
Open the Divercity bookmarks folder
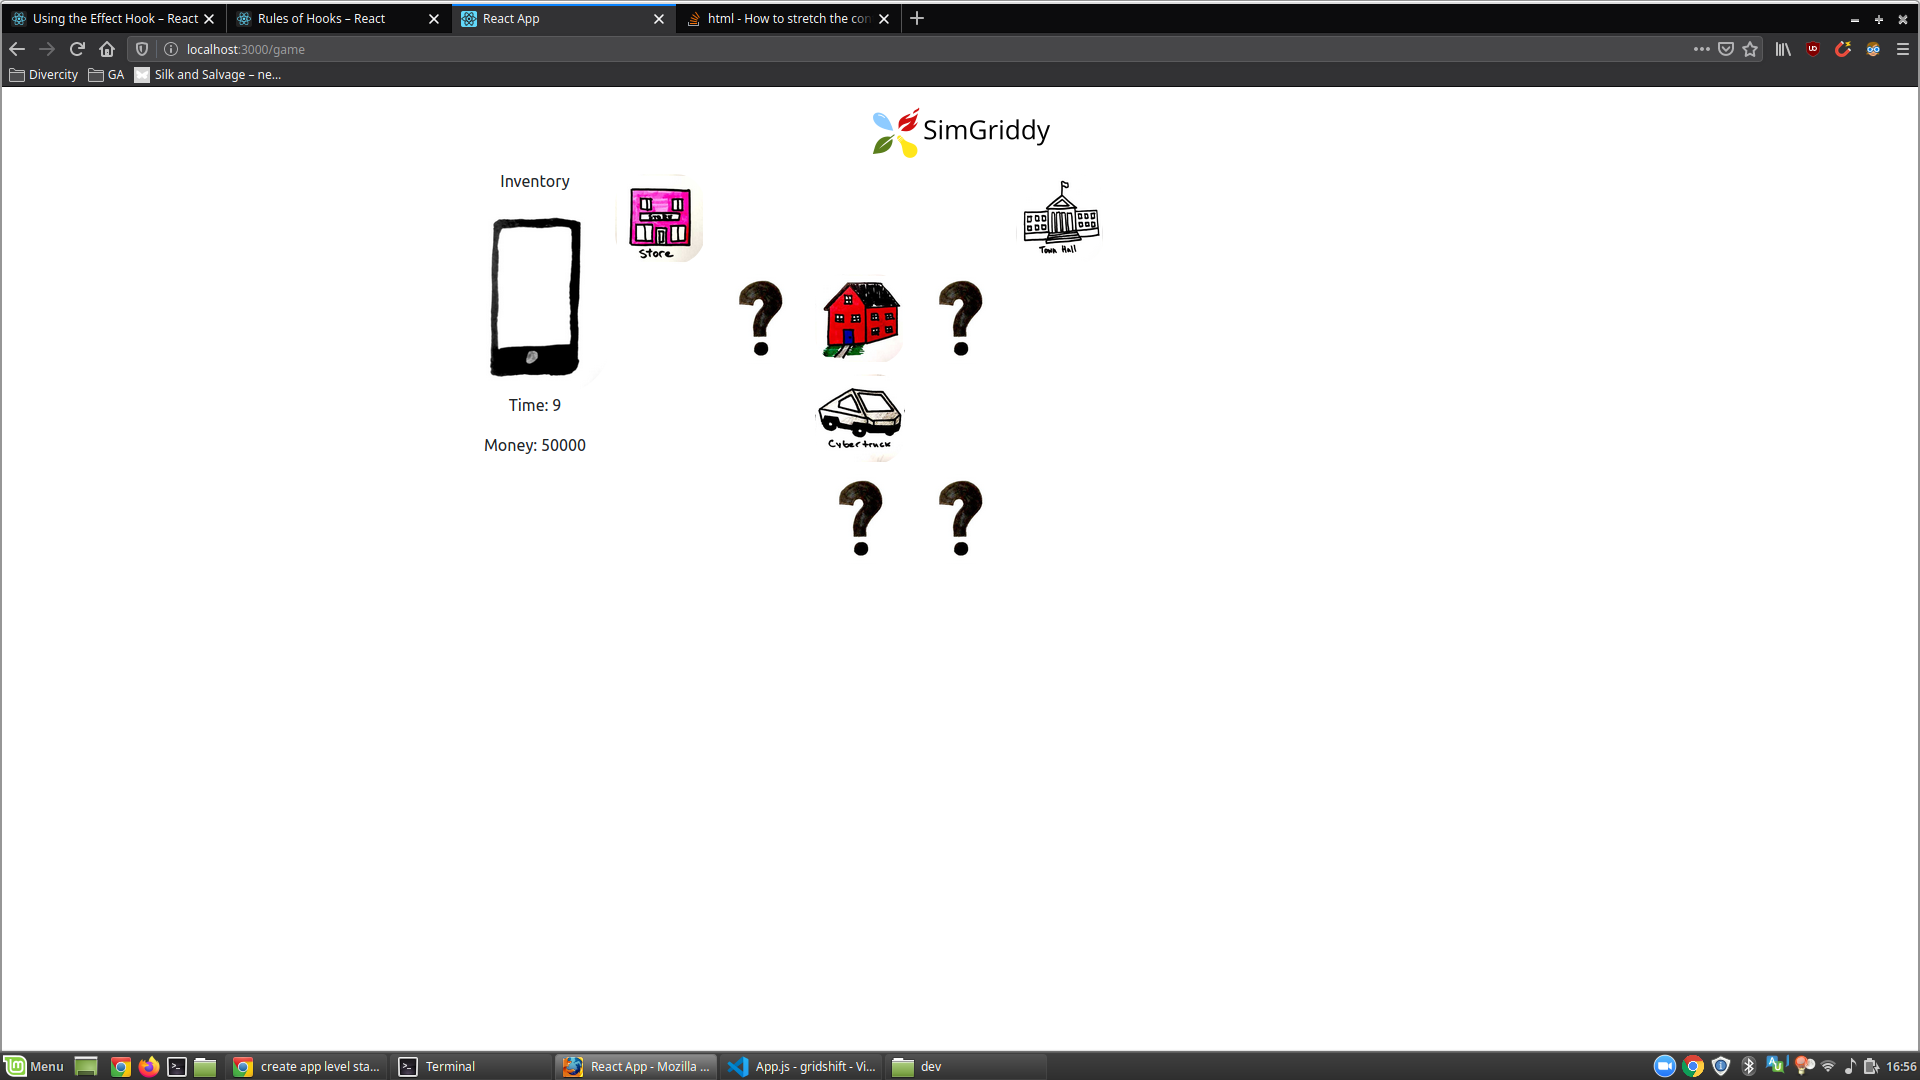pos(44,75)
